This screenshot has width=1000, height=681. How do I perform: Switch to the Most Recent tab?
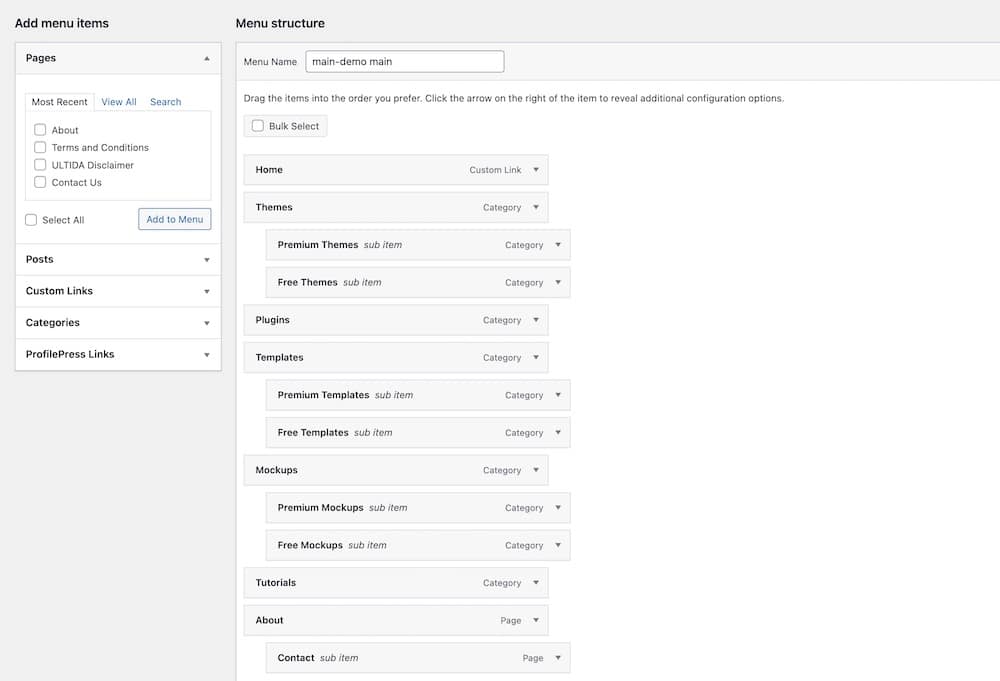click(x=59, y=102)
